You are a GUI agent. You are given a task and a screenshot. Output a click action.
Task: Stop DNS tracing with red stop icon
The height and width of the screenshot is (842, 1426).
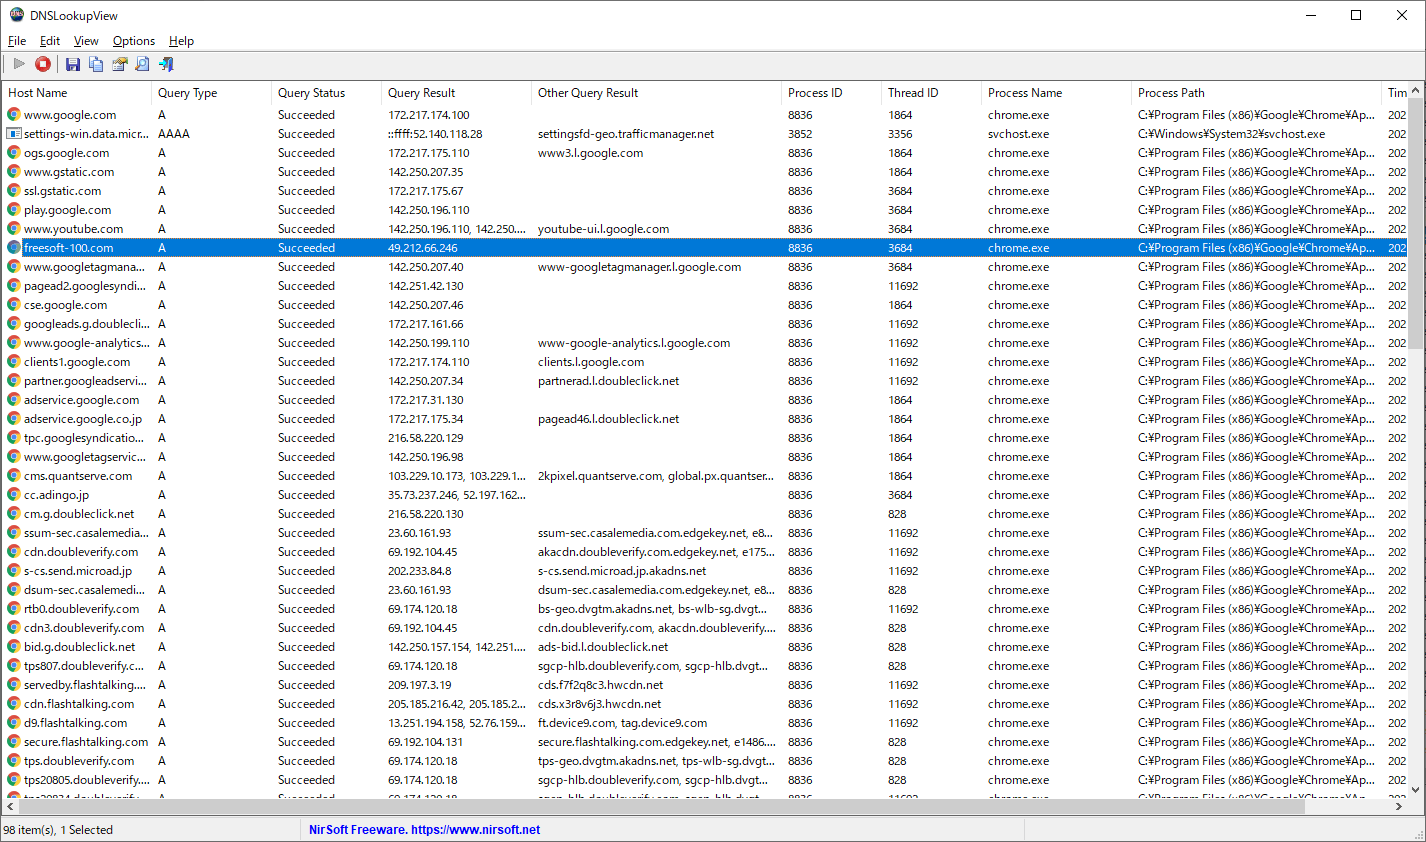43,64
